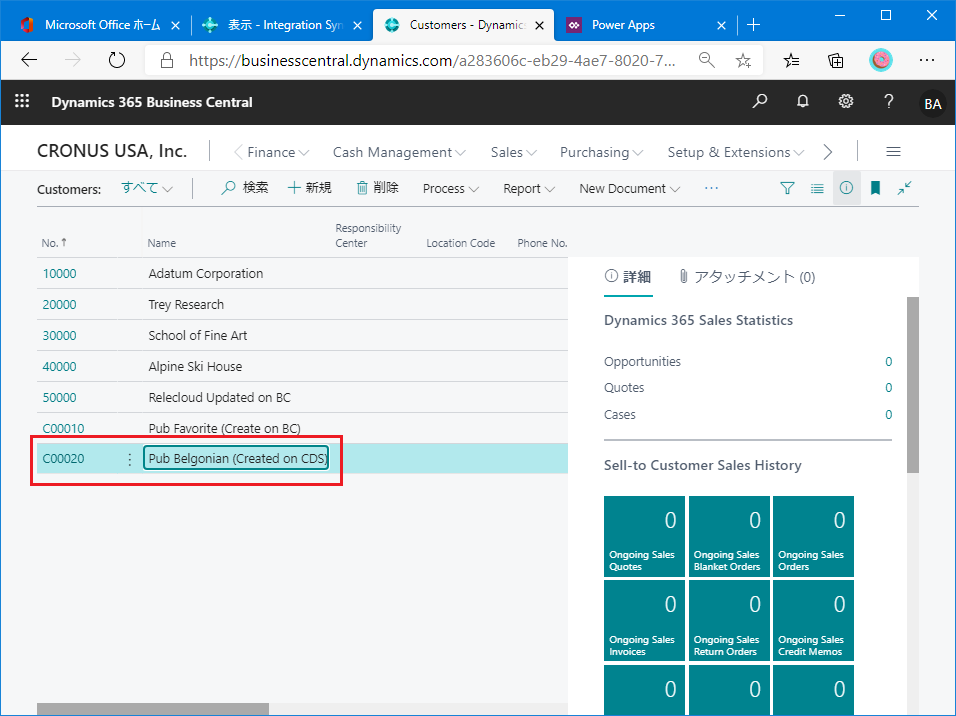This screenshot has width=956, height=716.
Task: Expand the Cash Management menu
Action: pyautogui.click(x=399, y=152)
